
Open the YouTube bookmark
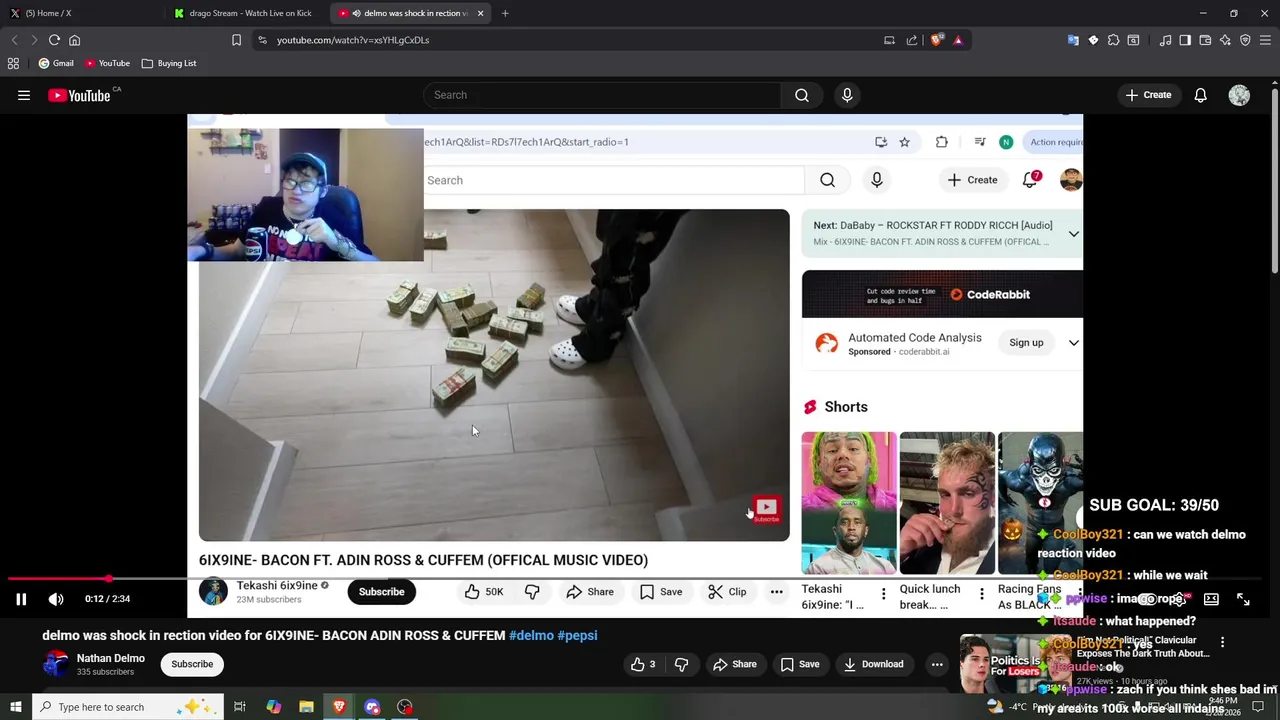click(x=107, y=63)
